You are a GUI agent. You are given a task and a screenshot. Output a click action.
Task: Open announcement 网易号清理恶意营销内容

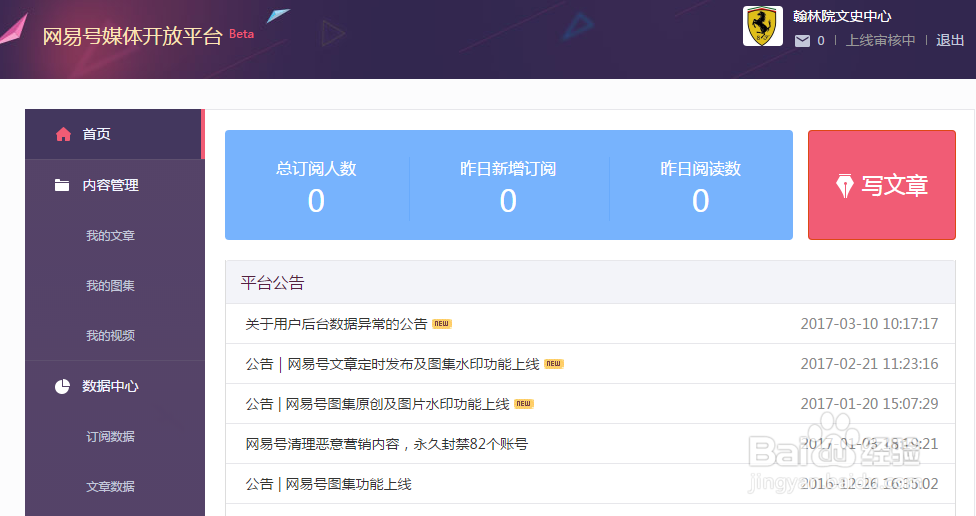pyautogui.click(x=387, y=444)
